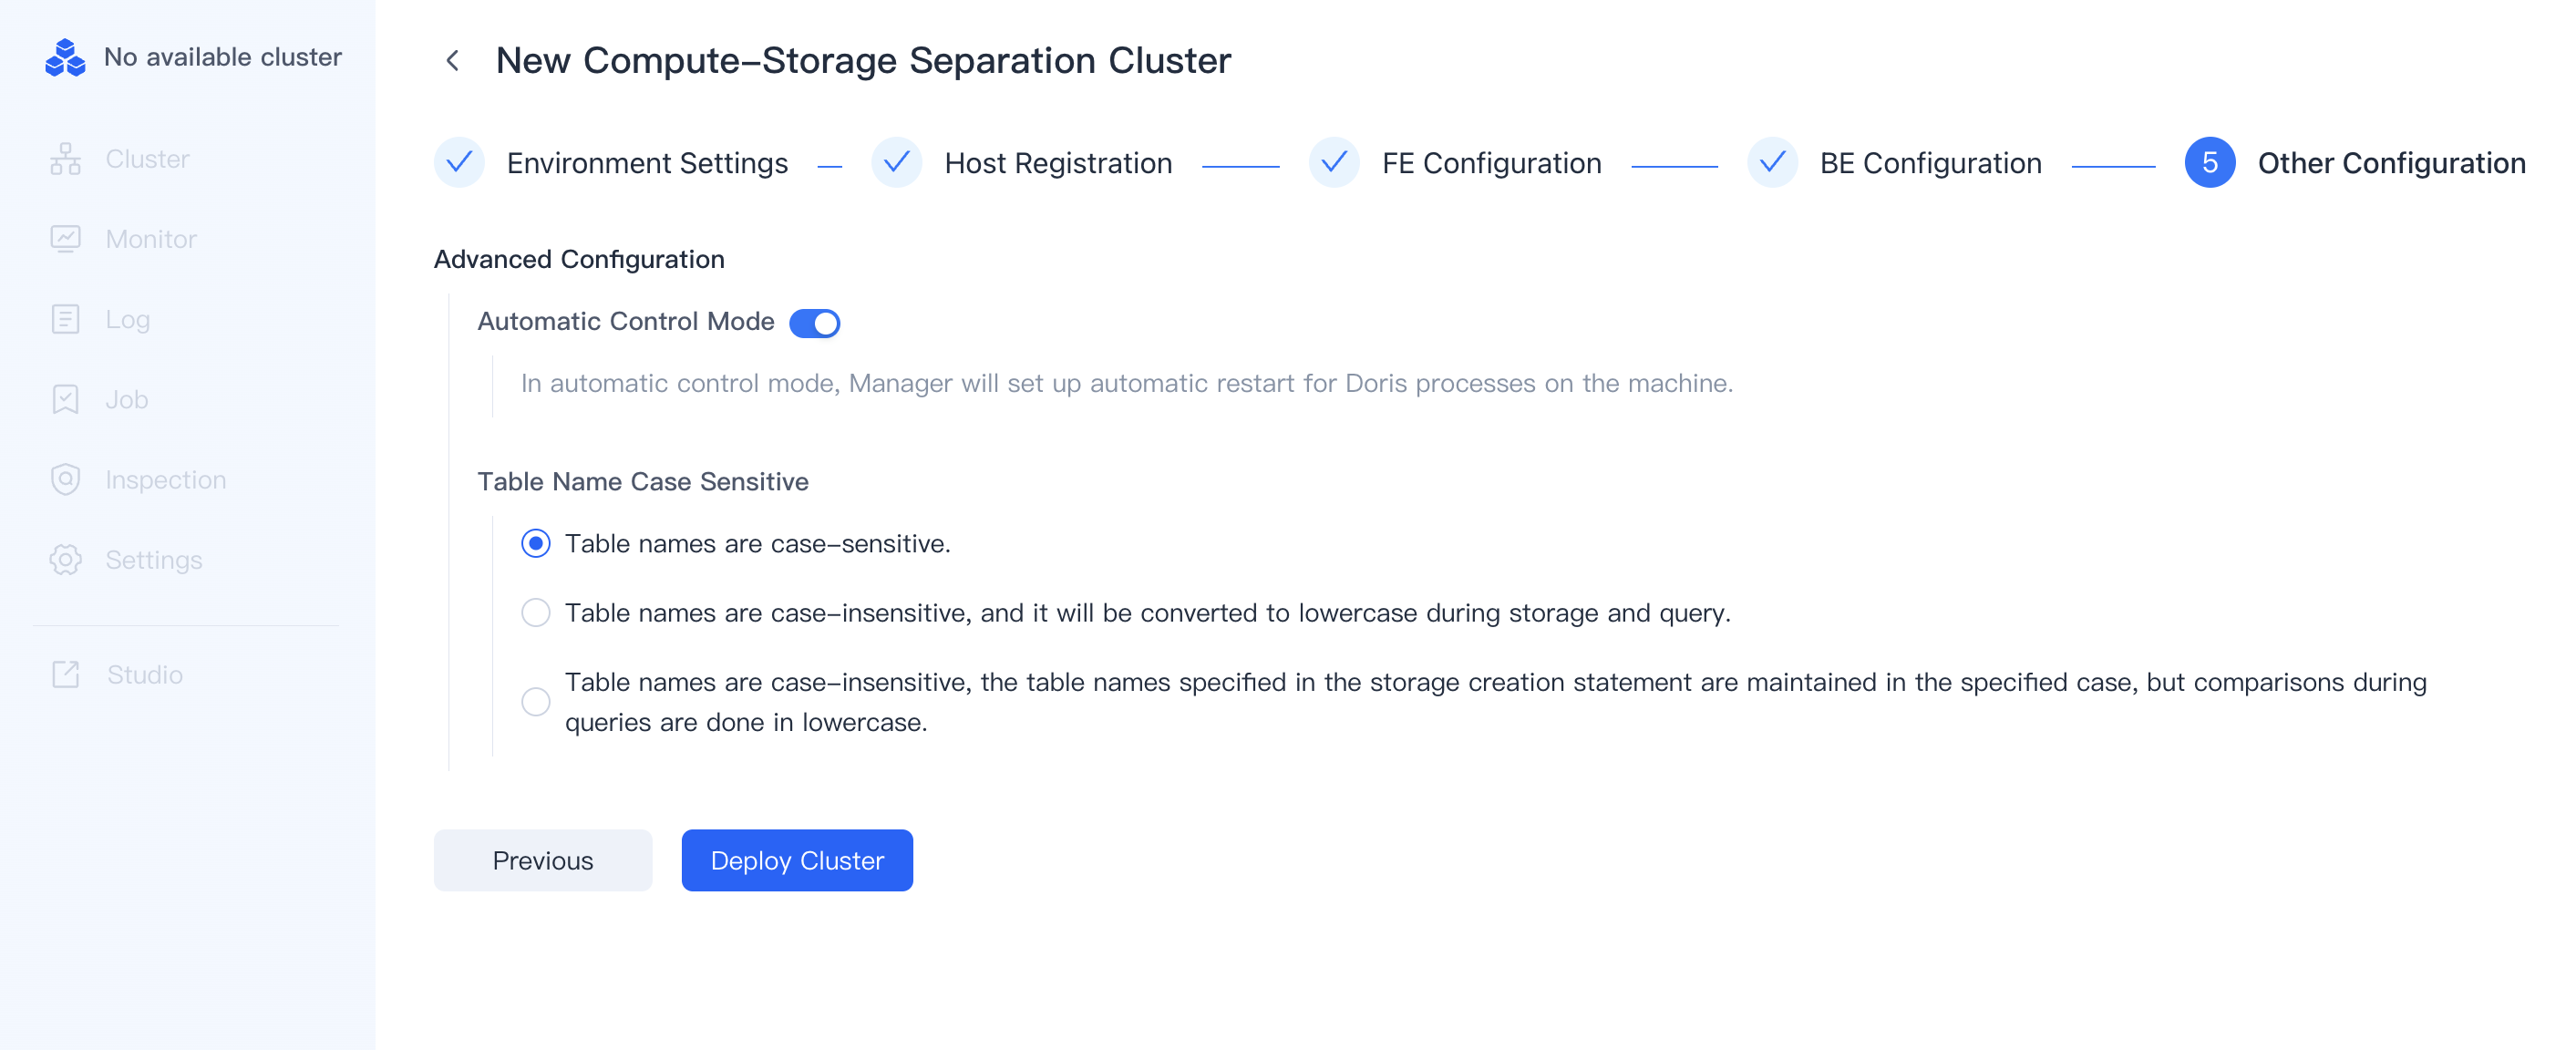
Task: Click the Previous button
Action: click(541, 859)
